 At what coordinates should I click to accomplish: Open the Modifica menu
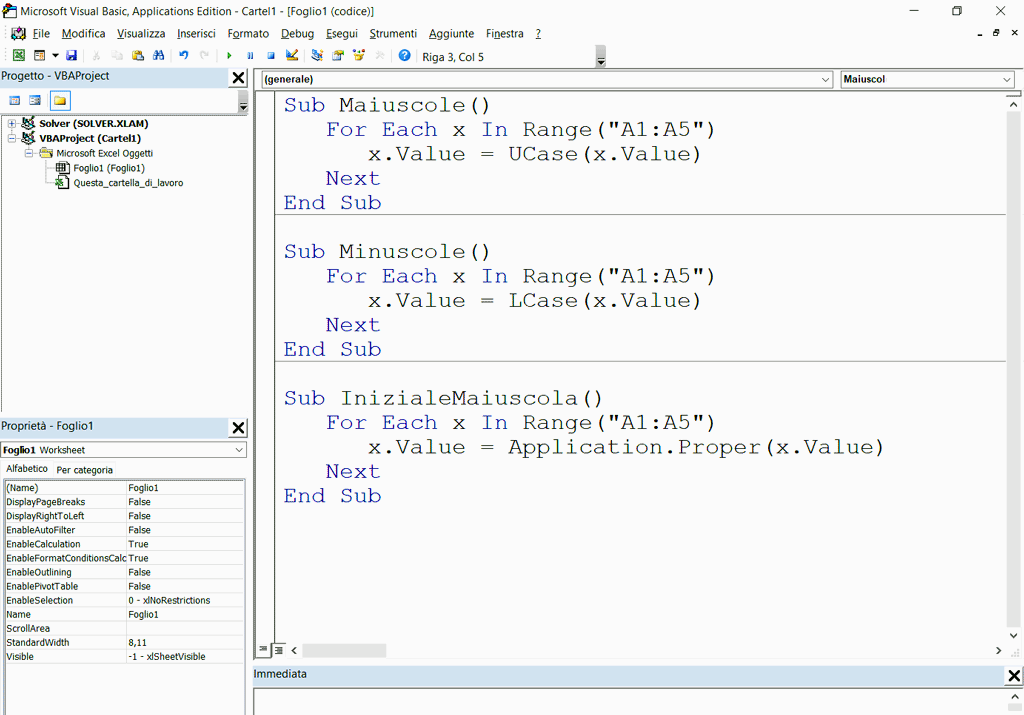click(84, 33)
